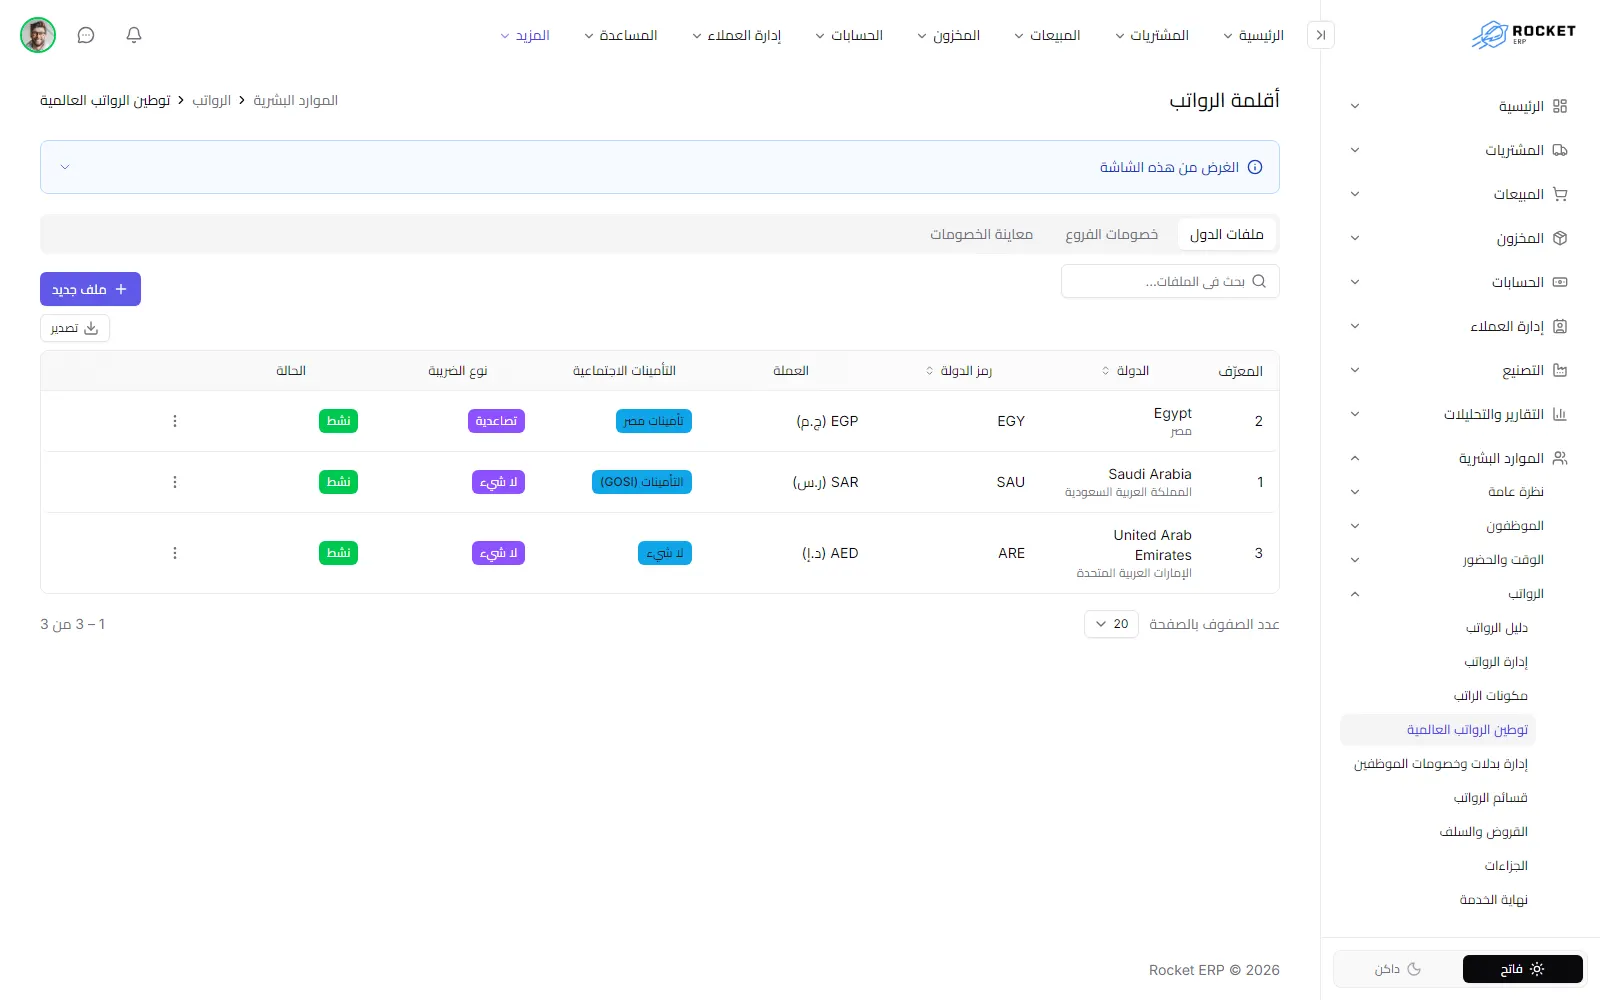Sort the table by الدولة column
This screenshot has height=1000, width=1600.
(x=1126, y=371)
